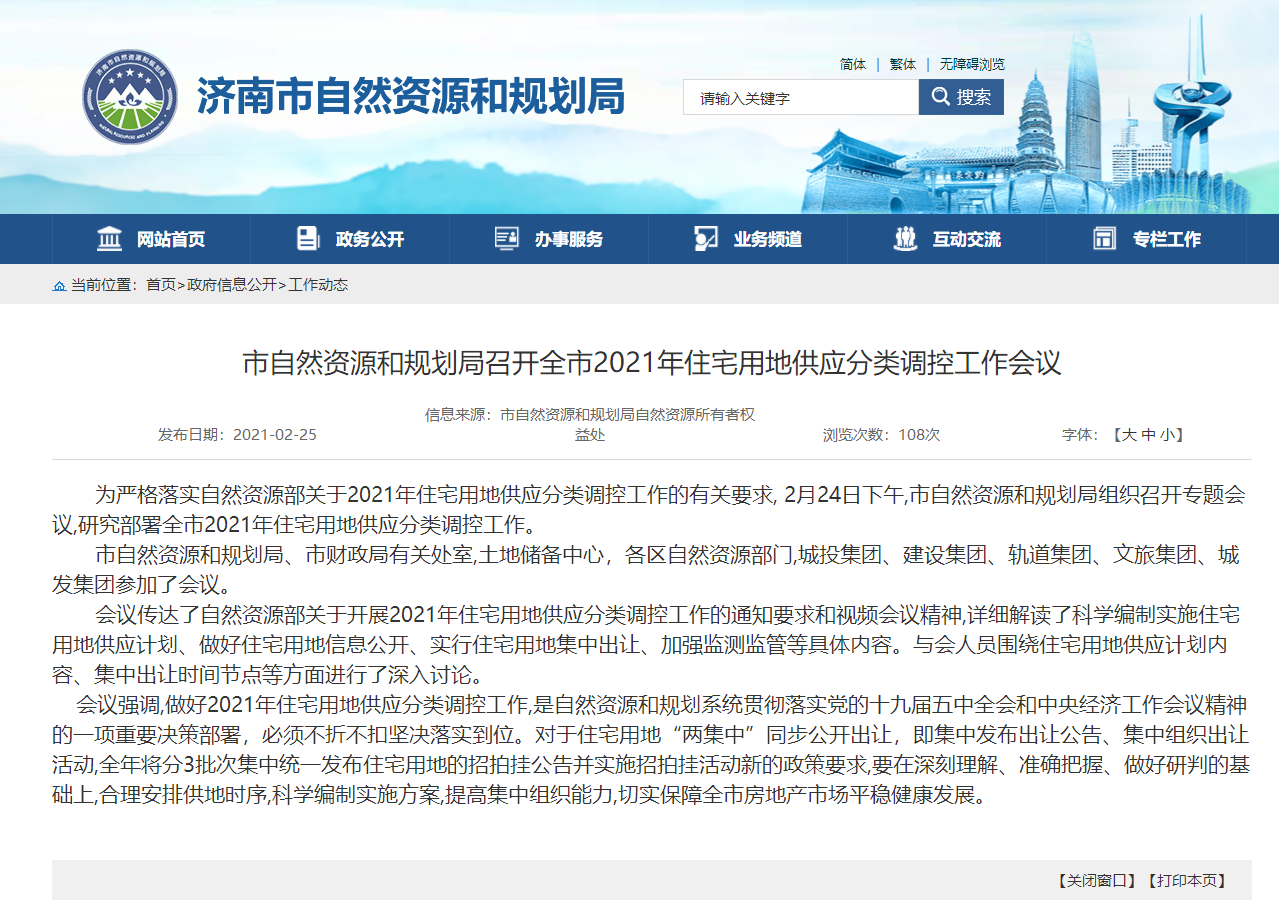Open the 政务公开 menu item
This screenshot has height=915, width=1279.
(x=370, y=239)
